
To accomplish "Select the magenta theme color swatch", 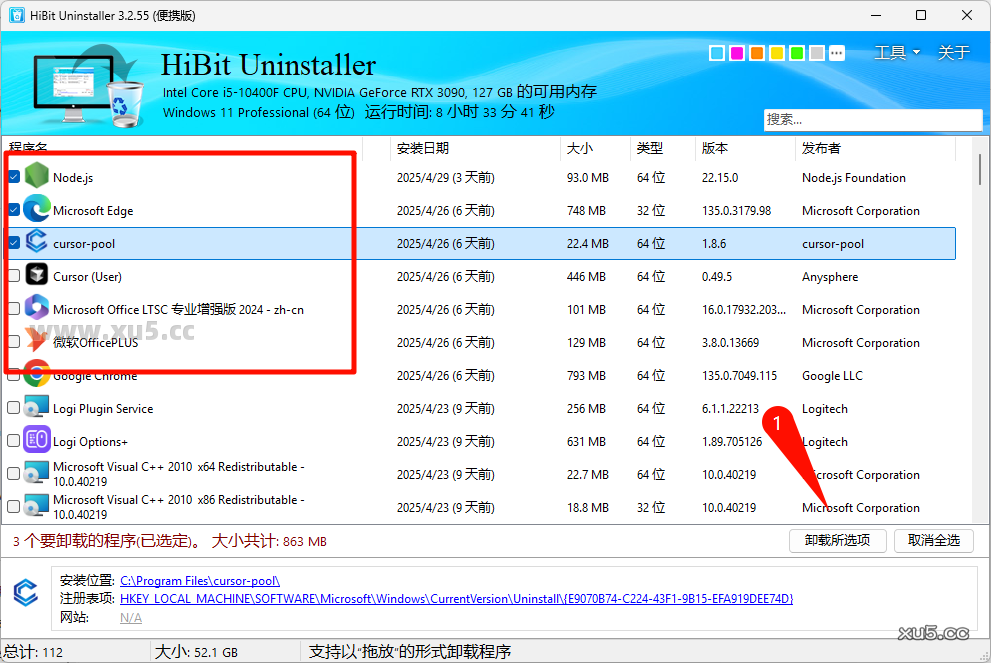I will point(736,52).
